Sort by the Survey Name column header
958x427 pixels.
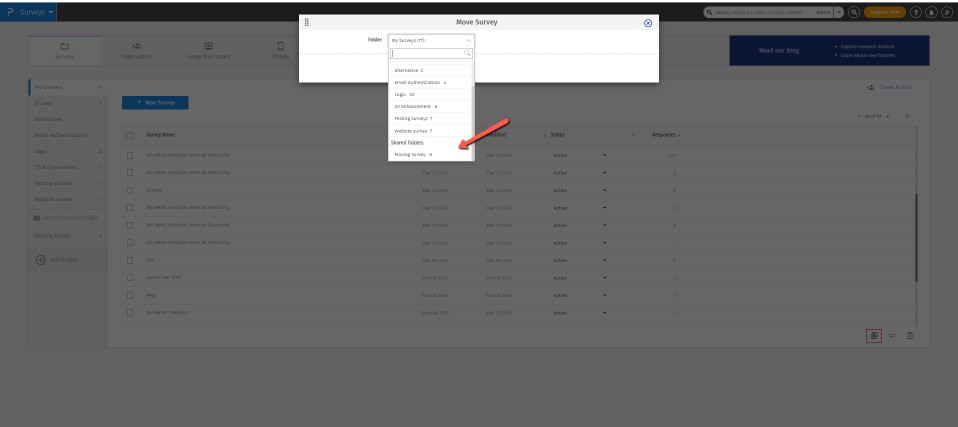pos(160,135)
